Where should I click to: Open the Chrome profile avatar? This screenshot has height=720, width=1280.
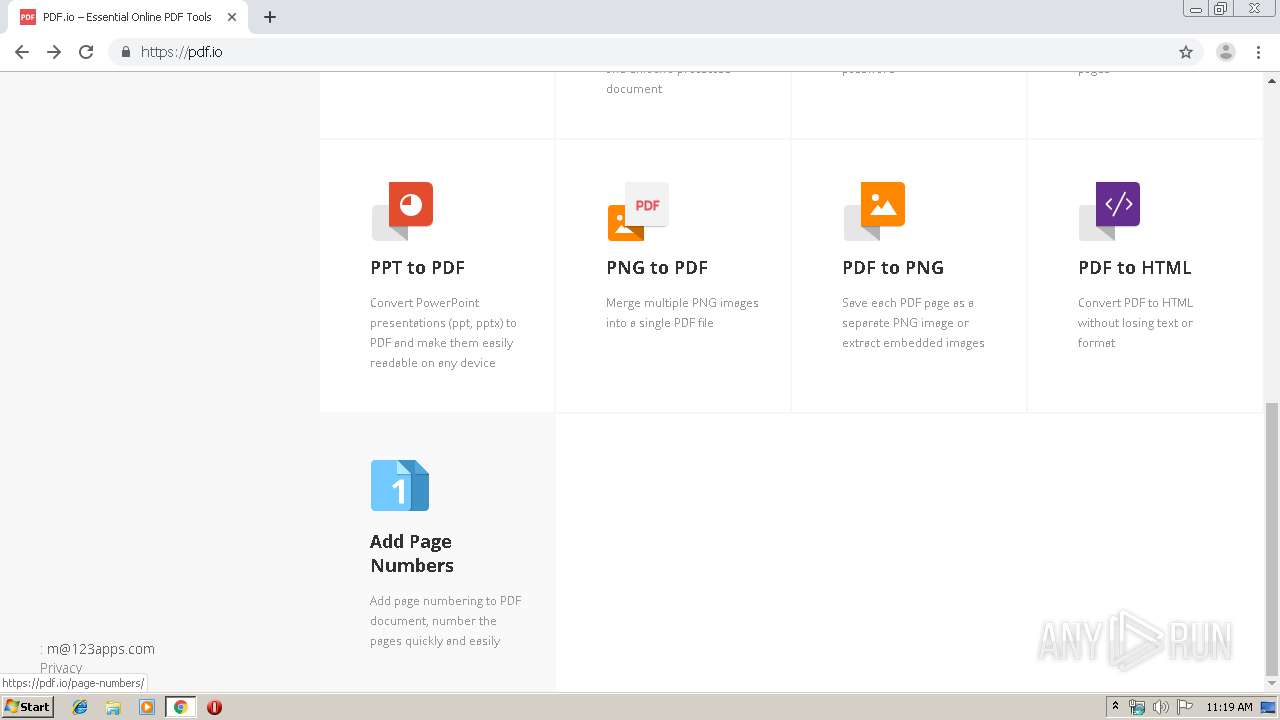[1226, 52]
